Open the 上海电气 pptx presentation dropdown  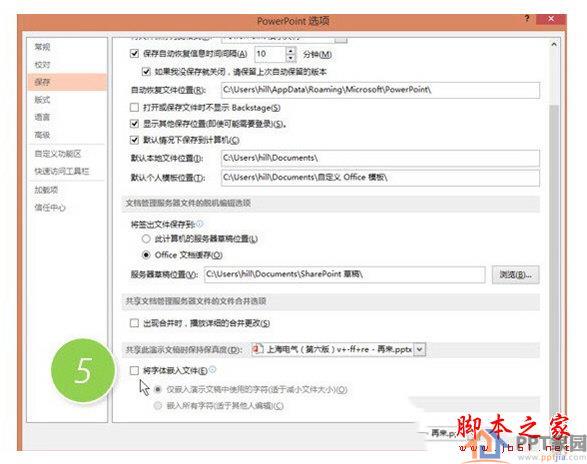pos(420,349)
